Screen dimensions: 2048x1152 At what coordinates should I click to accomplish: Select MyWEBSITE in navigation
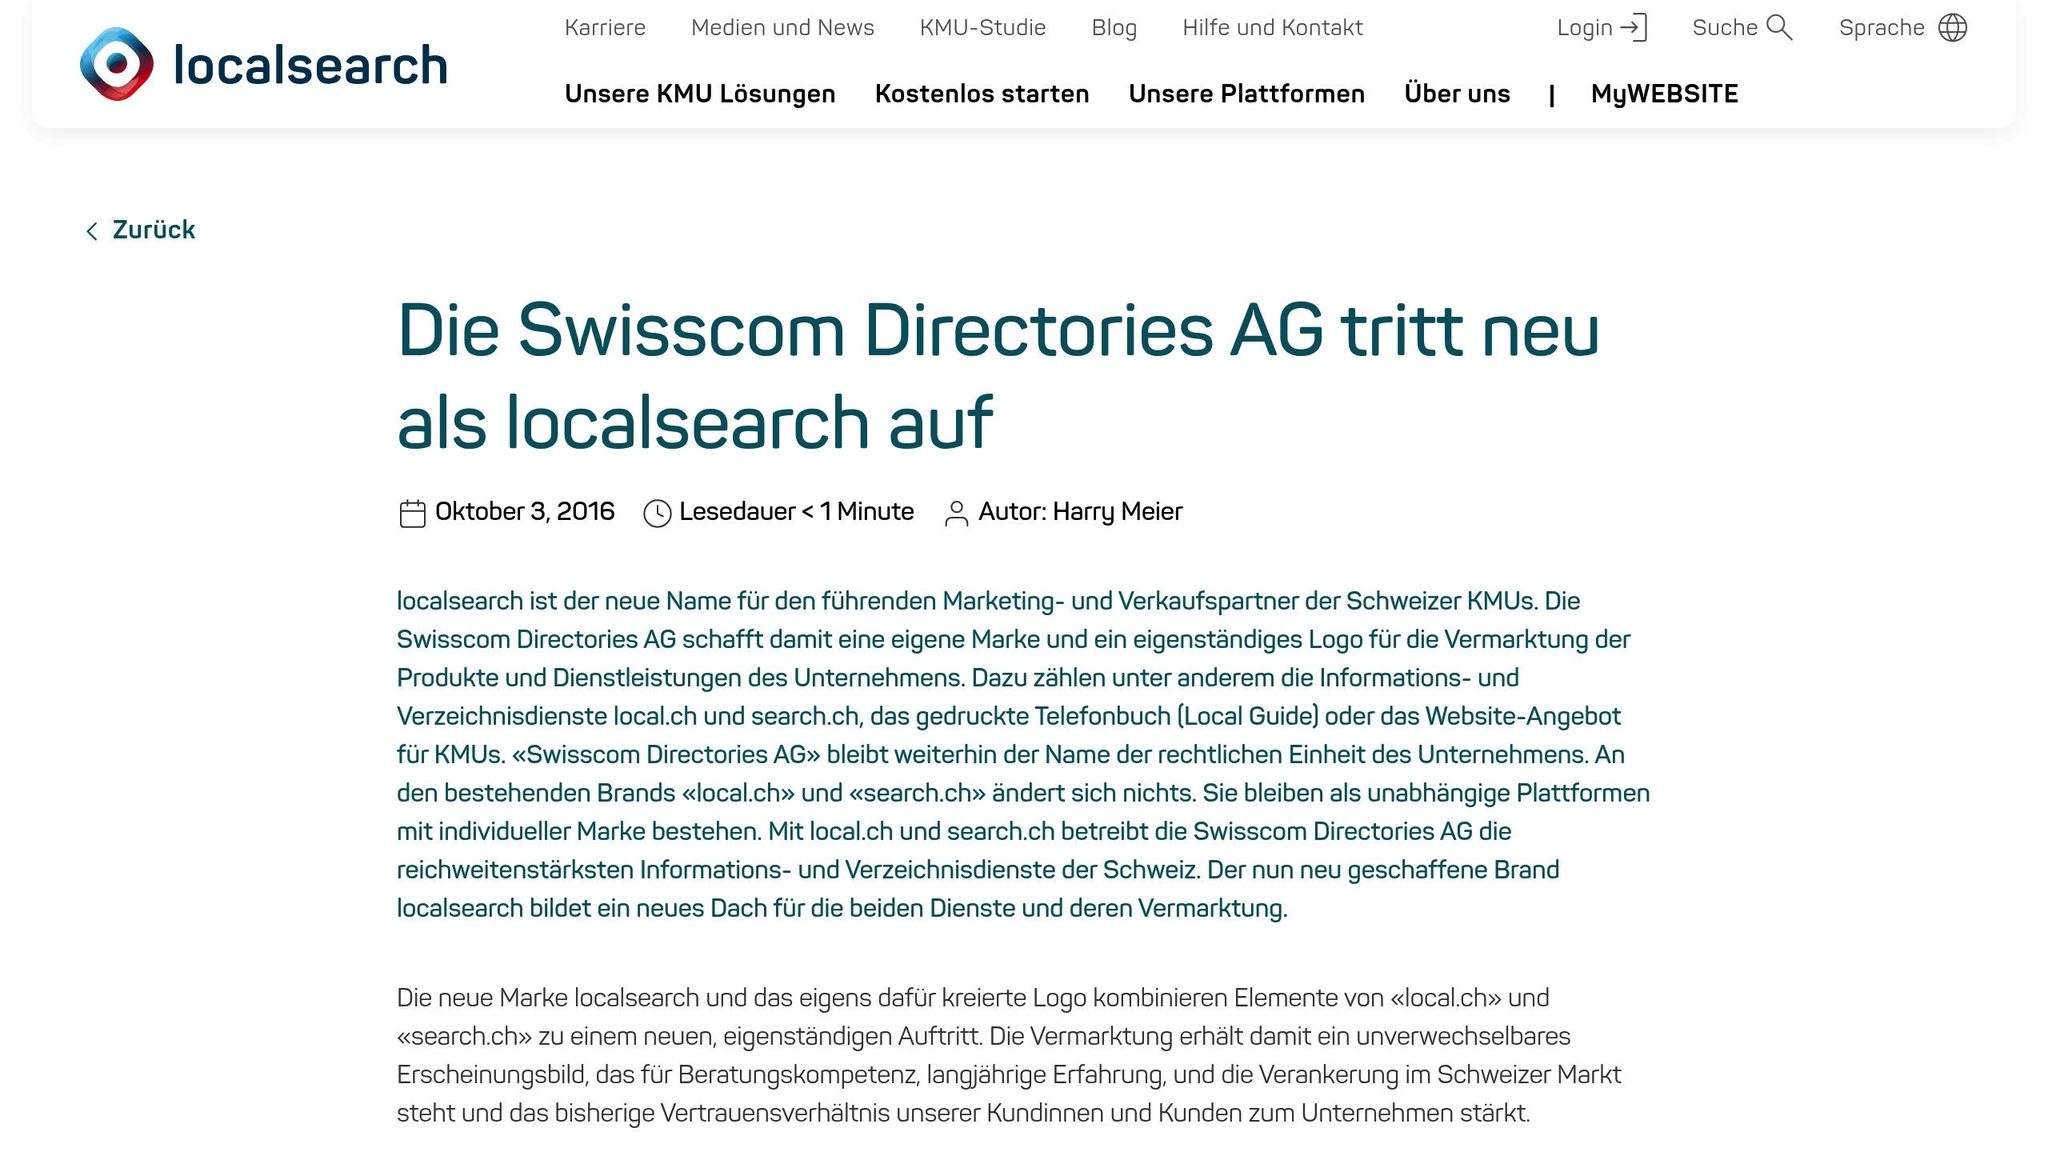pos(1664,93)
